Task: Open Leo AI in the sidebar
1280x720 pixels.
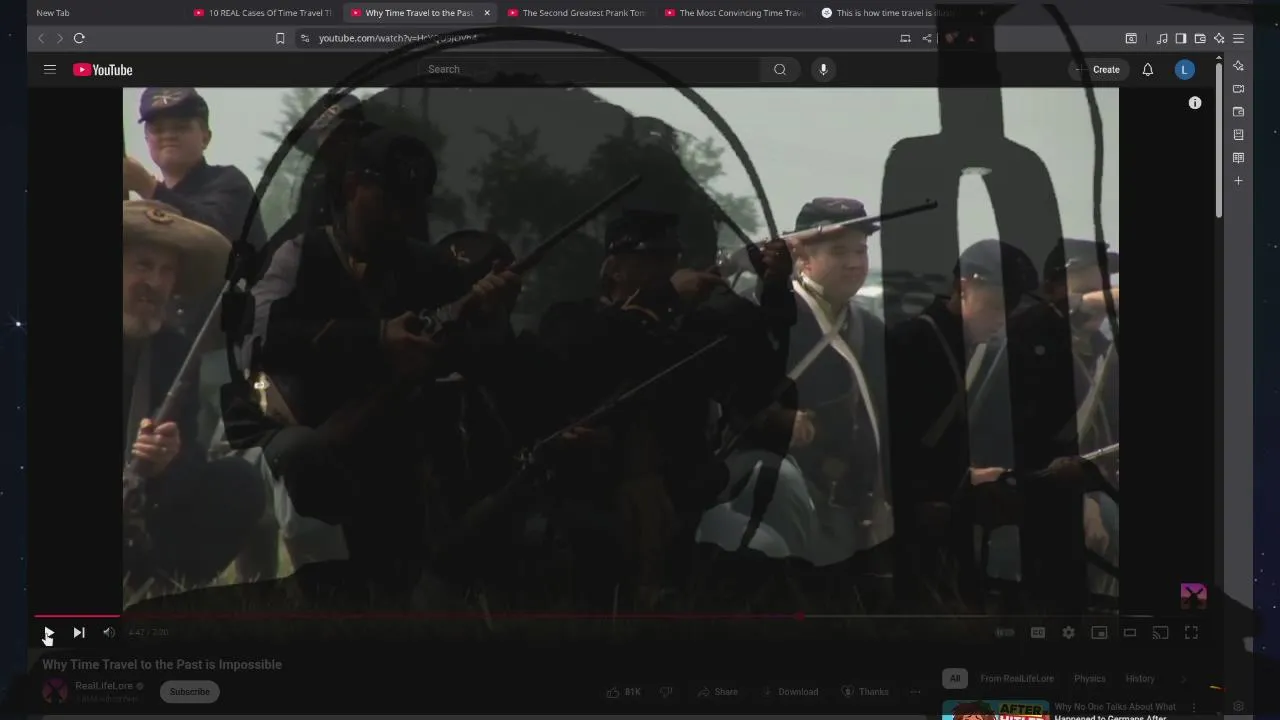Action: pyautogui.click(x=1238, y=66)
